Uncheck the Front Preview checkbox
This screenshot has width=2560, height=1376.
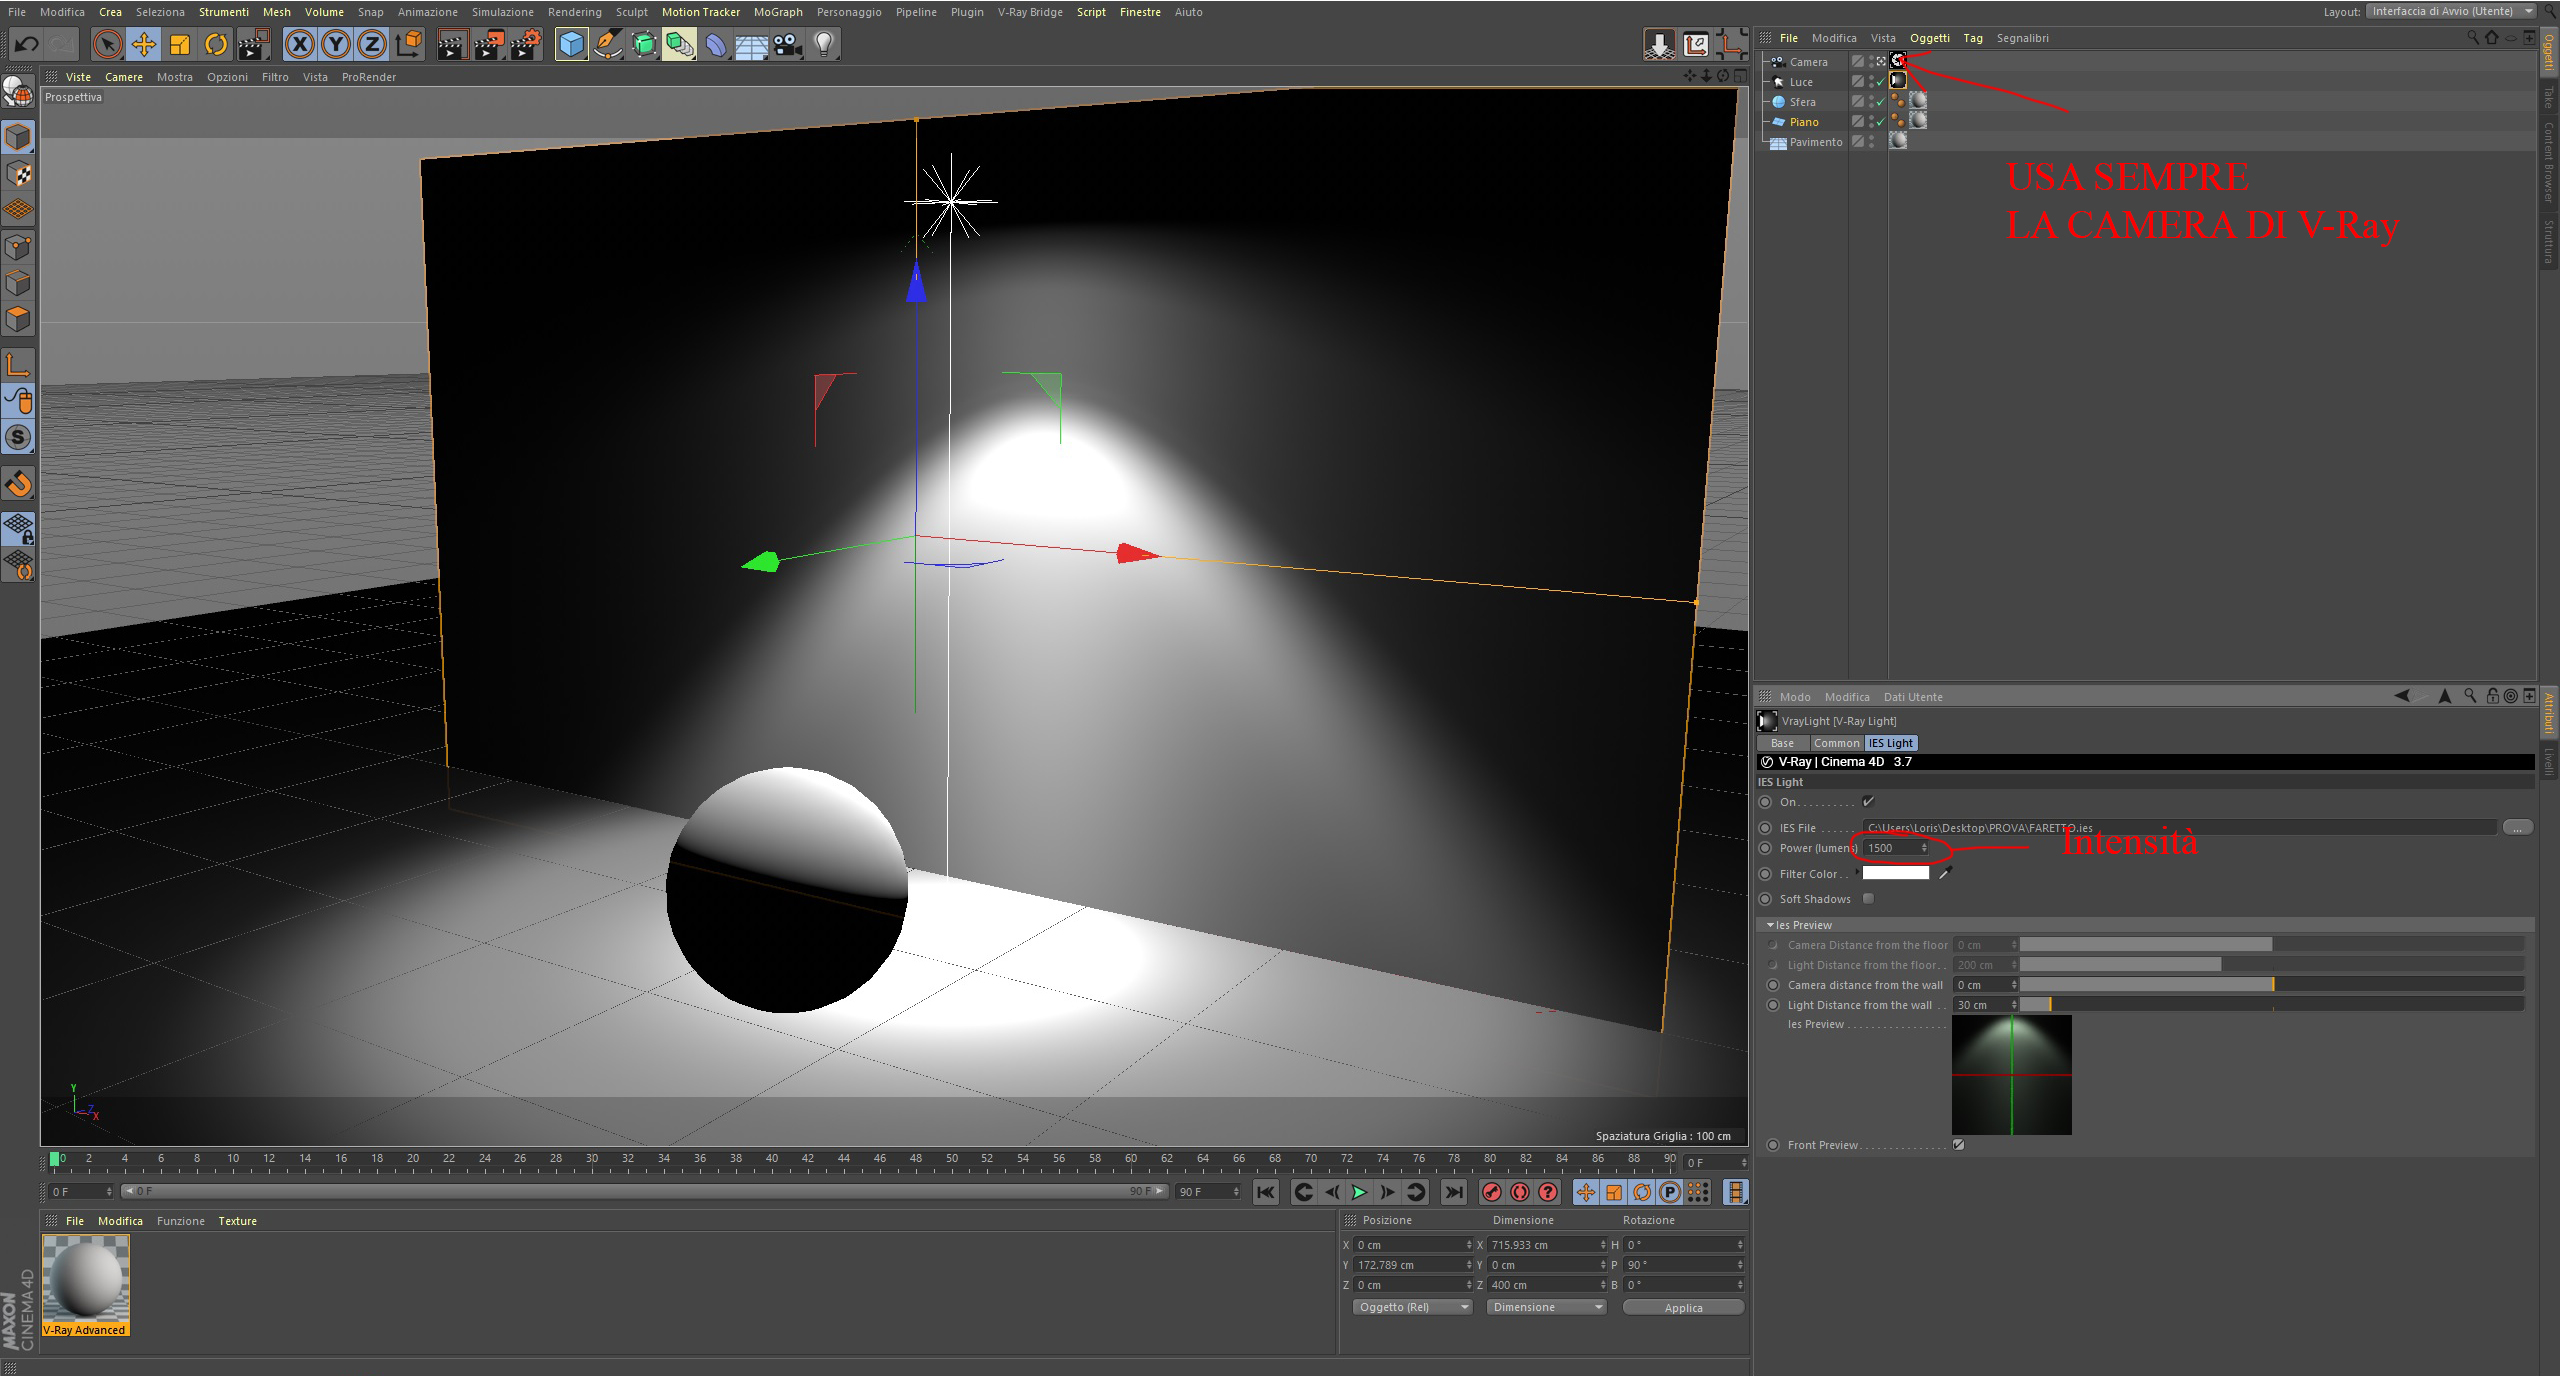(x=1958, y=1145)
